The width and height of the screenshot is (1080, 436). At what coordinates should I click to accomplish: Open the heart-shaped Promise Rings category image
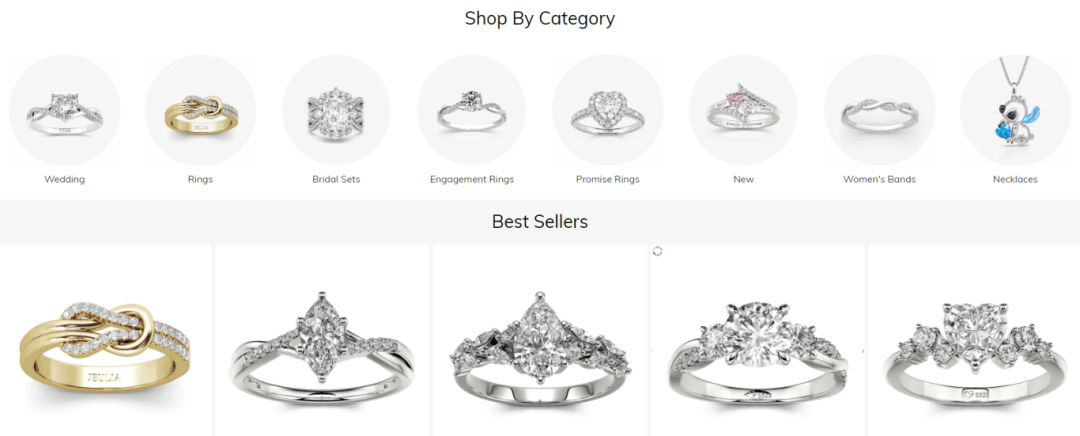click(608, 110)
